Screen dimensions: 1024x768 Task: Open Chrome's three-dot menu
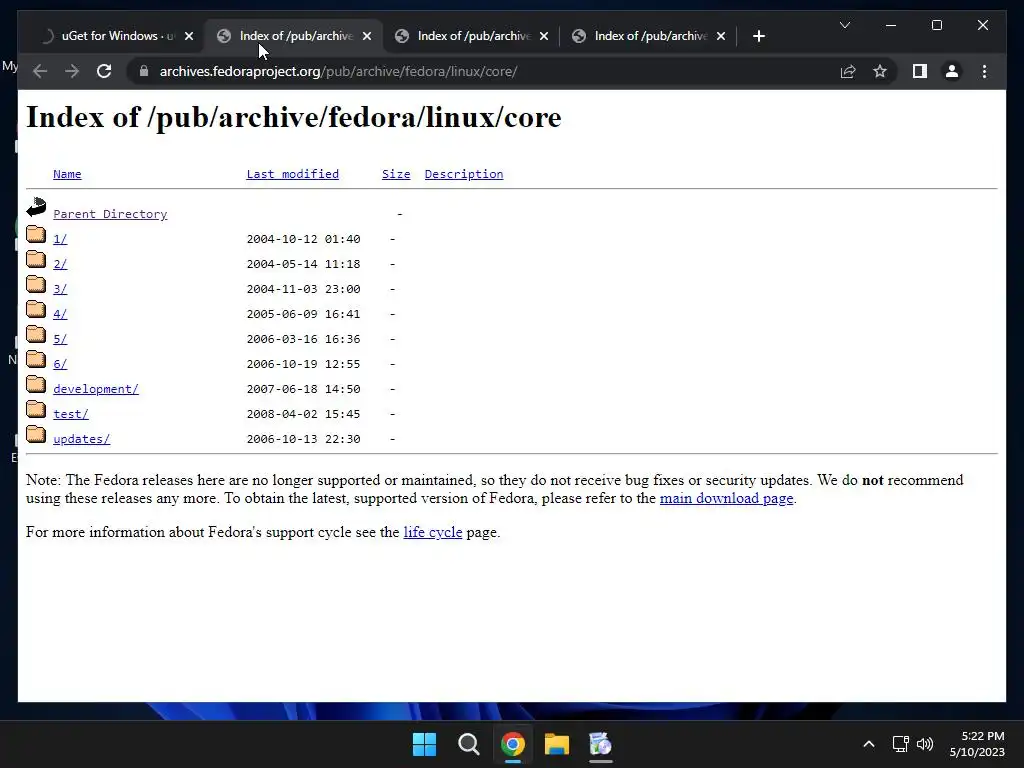click(984, 71)
